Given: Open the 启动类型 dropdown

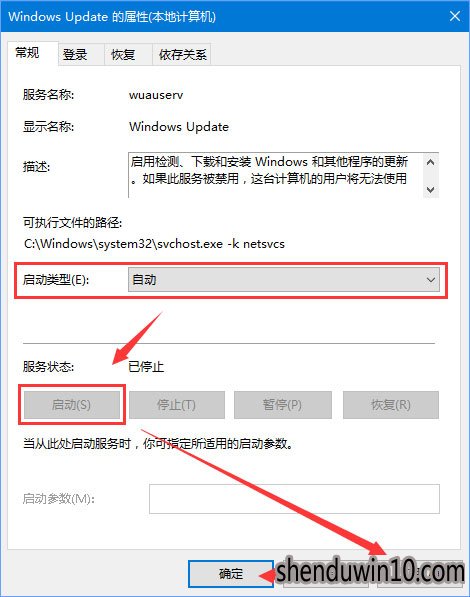Looking at the screenshot, I should [283, 279].
